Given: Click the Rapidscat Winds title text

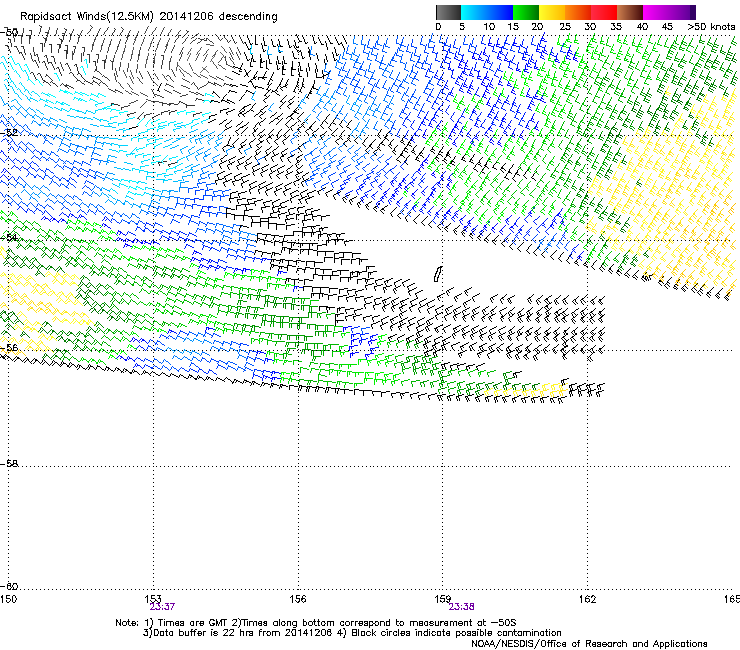Looking at the screenshot, I should click(x=149, y=16).
